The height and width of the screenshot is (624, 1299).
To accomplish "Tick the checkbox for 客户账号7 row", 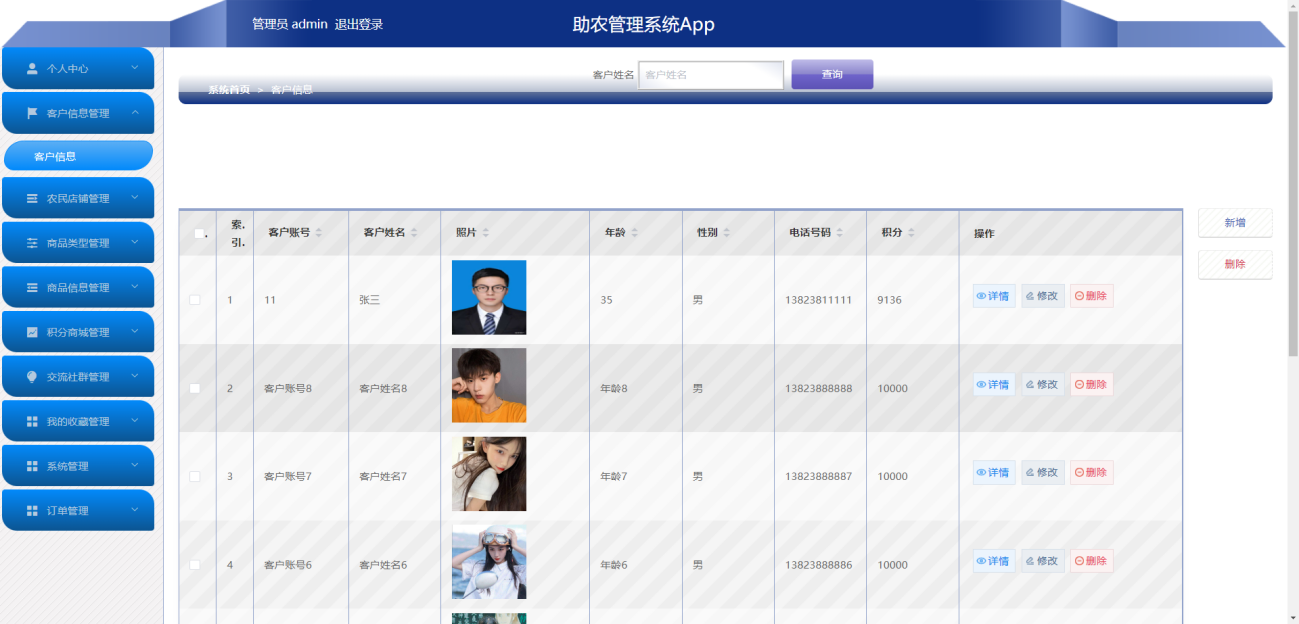I will 195,476.
